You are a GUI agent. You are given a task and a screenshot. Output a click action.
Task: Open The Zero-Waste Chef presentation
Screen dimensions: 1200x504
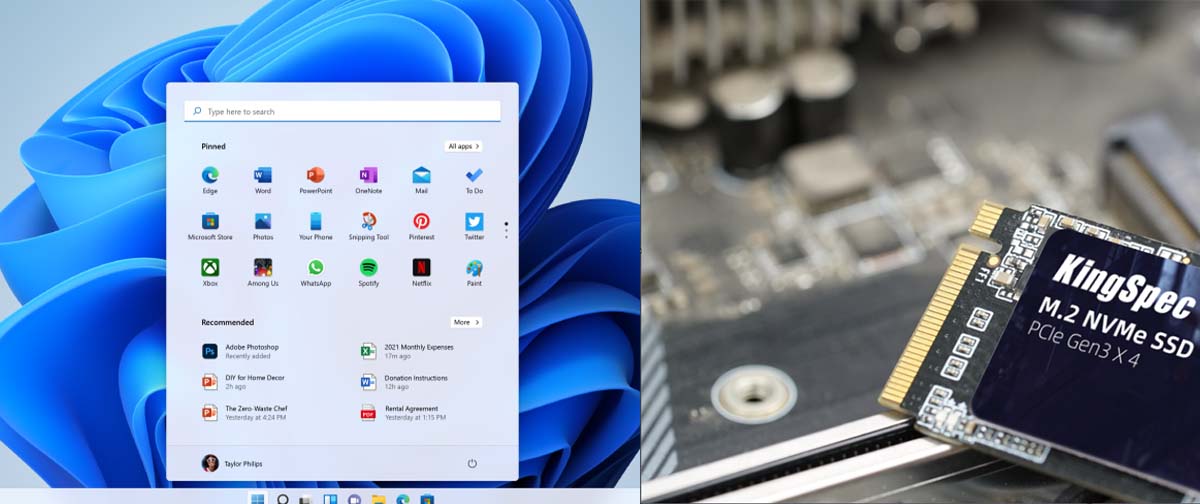[244, 412]
